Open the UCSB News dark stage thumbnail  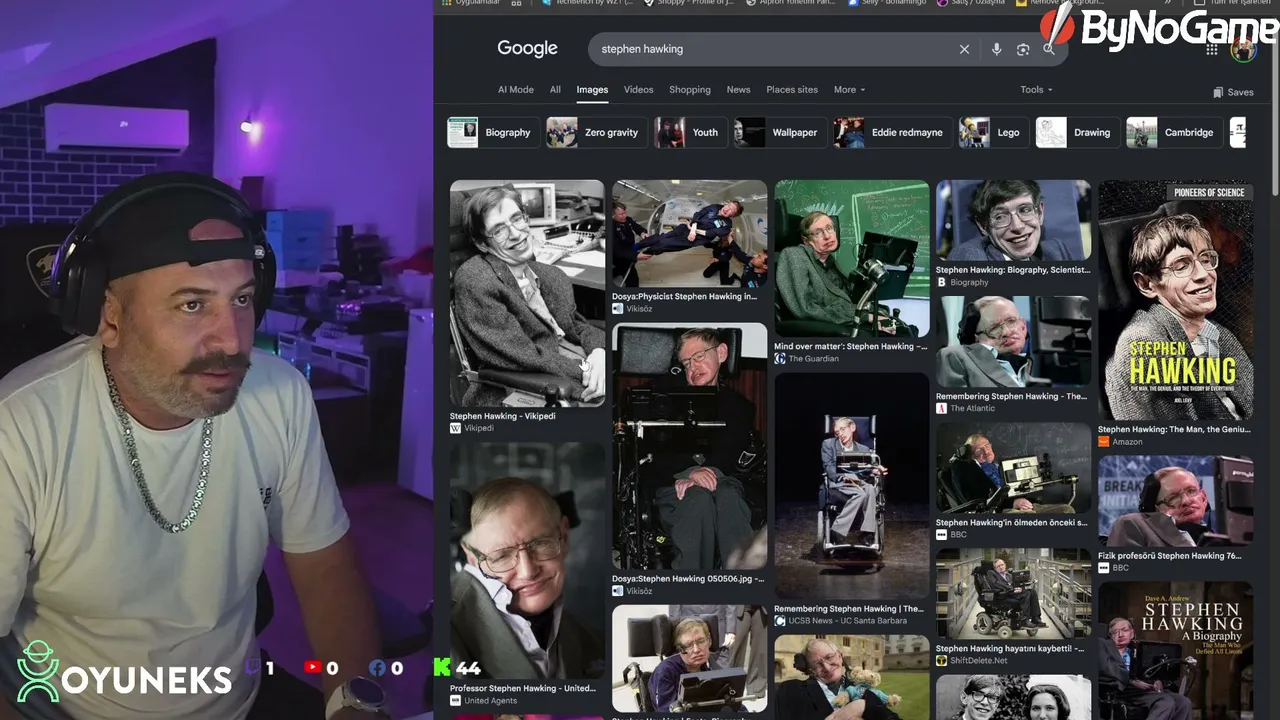click(x=851, y=486)
